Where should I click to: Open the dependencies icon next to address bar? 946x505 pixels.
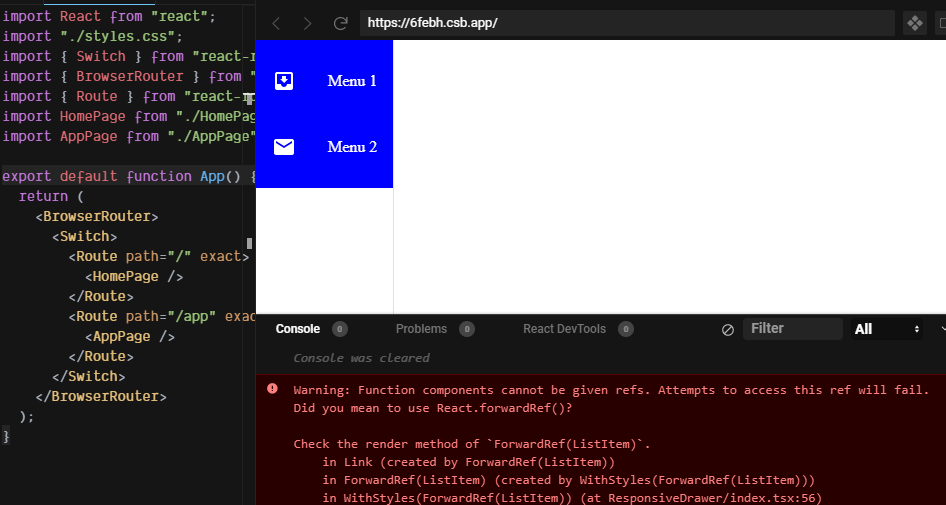(x=915, y=24)
